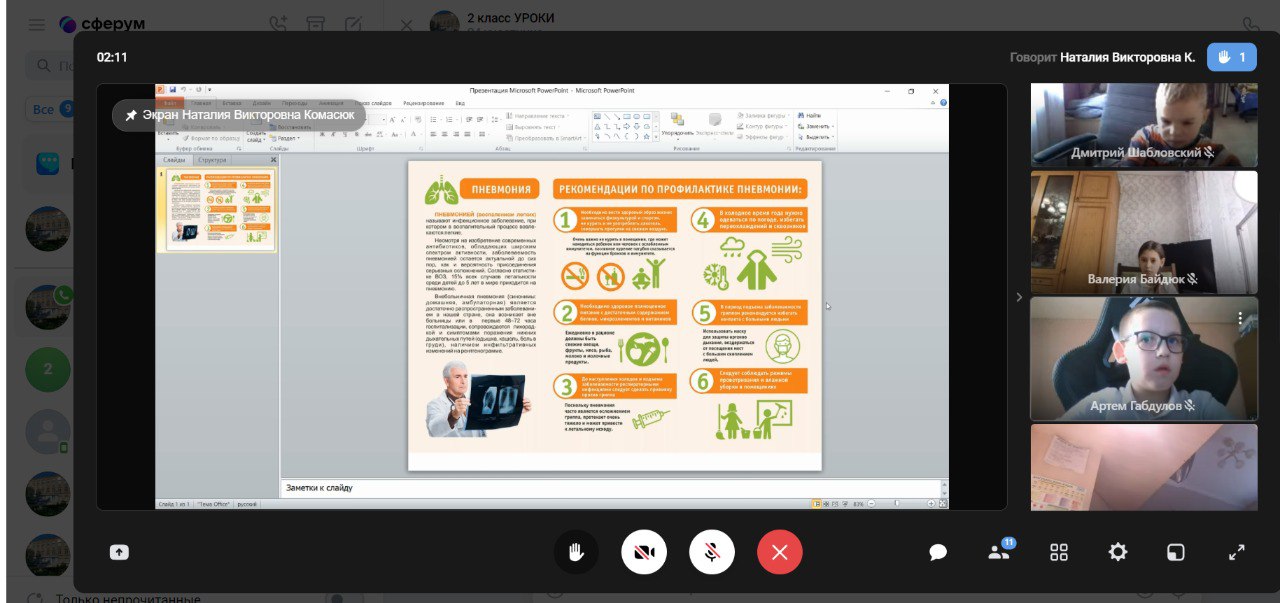The width and height of the screenshot is (1280, 603).
Task: Open the archive icon in Sferum header
Action: click(316, 24)
